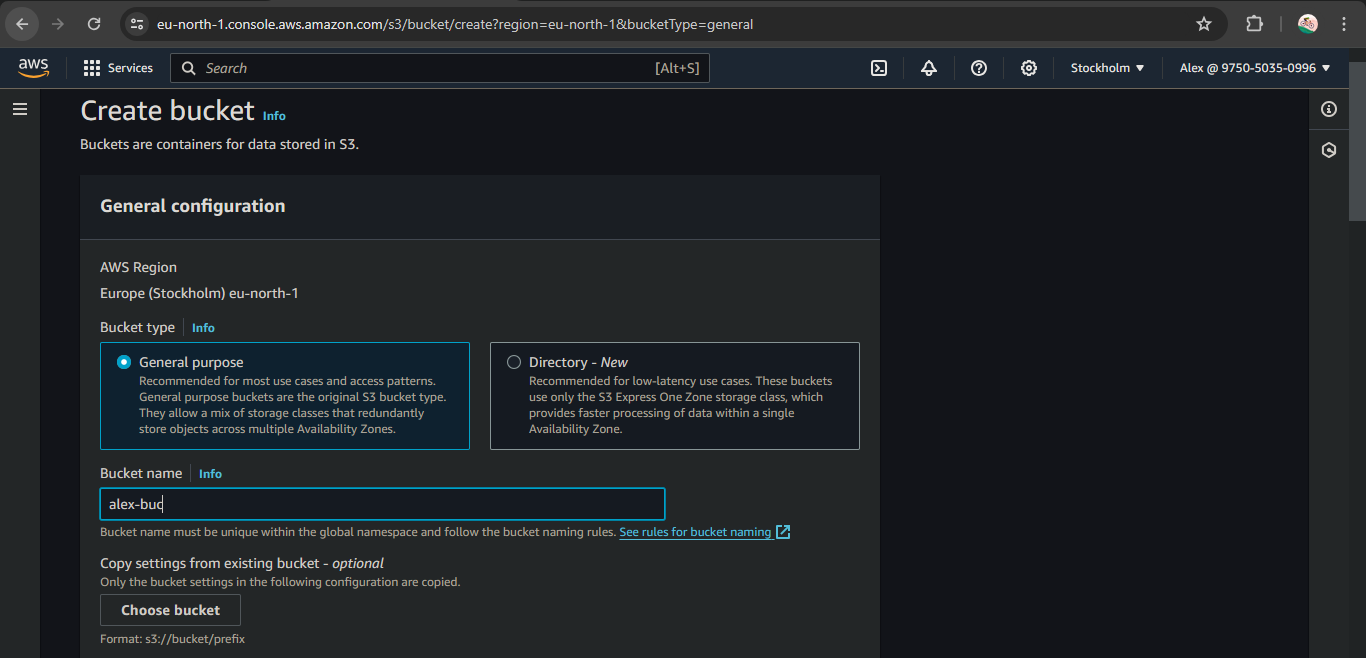Click the Info link beside Bucket type

point(203,328)
